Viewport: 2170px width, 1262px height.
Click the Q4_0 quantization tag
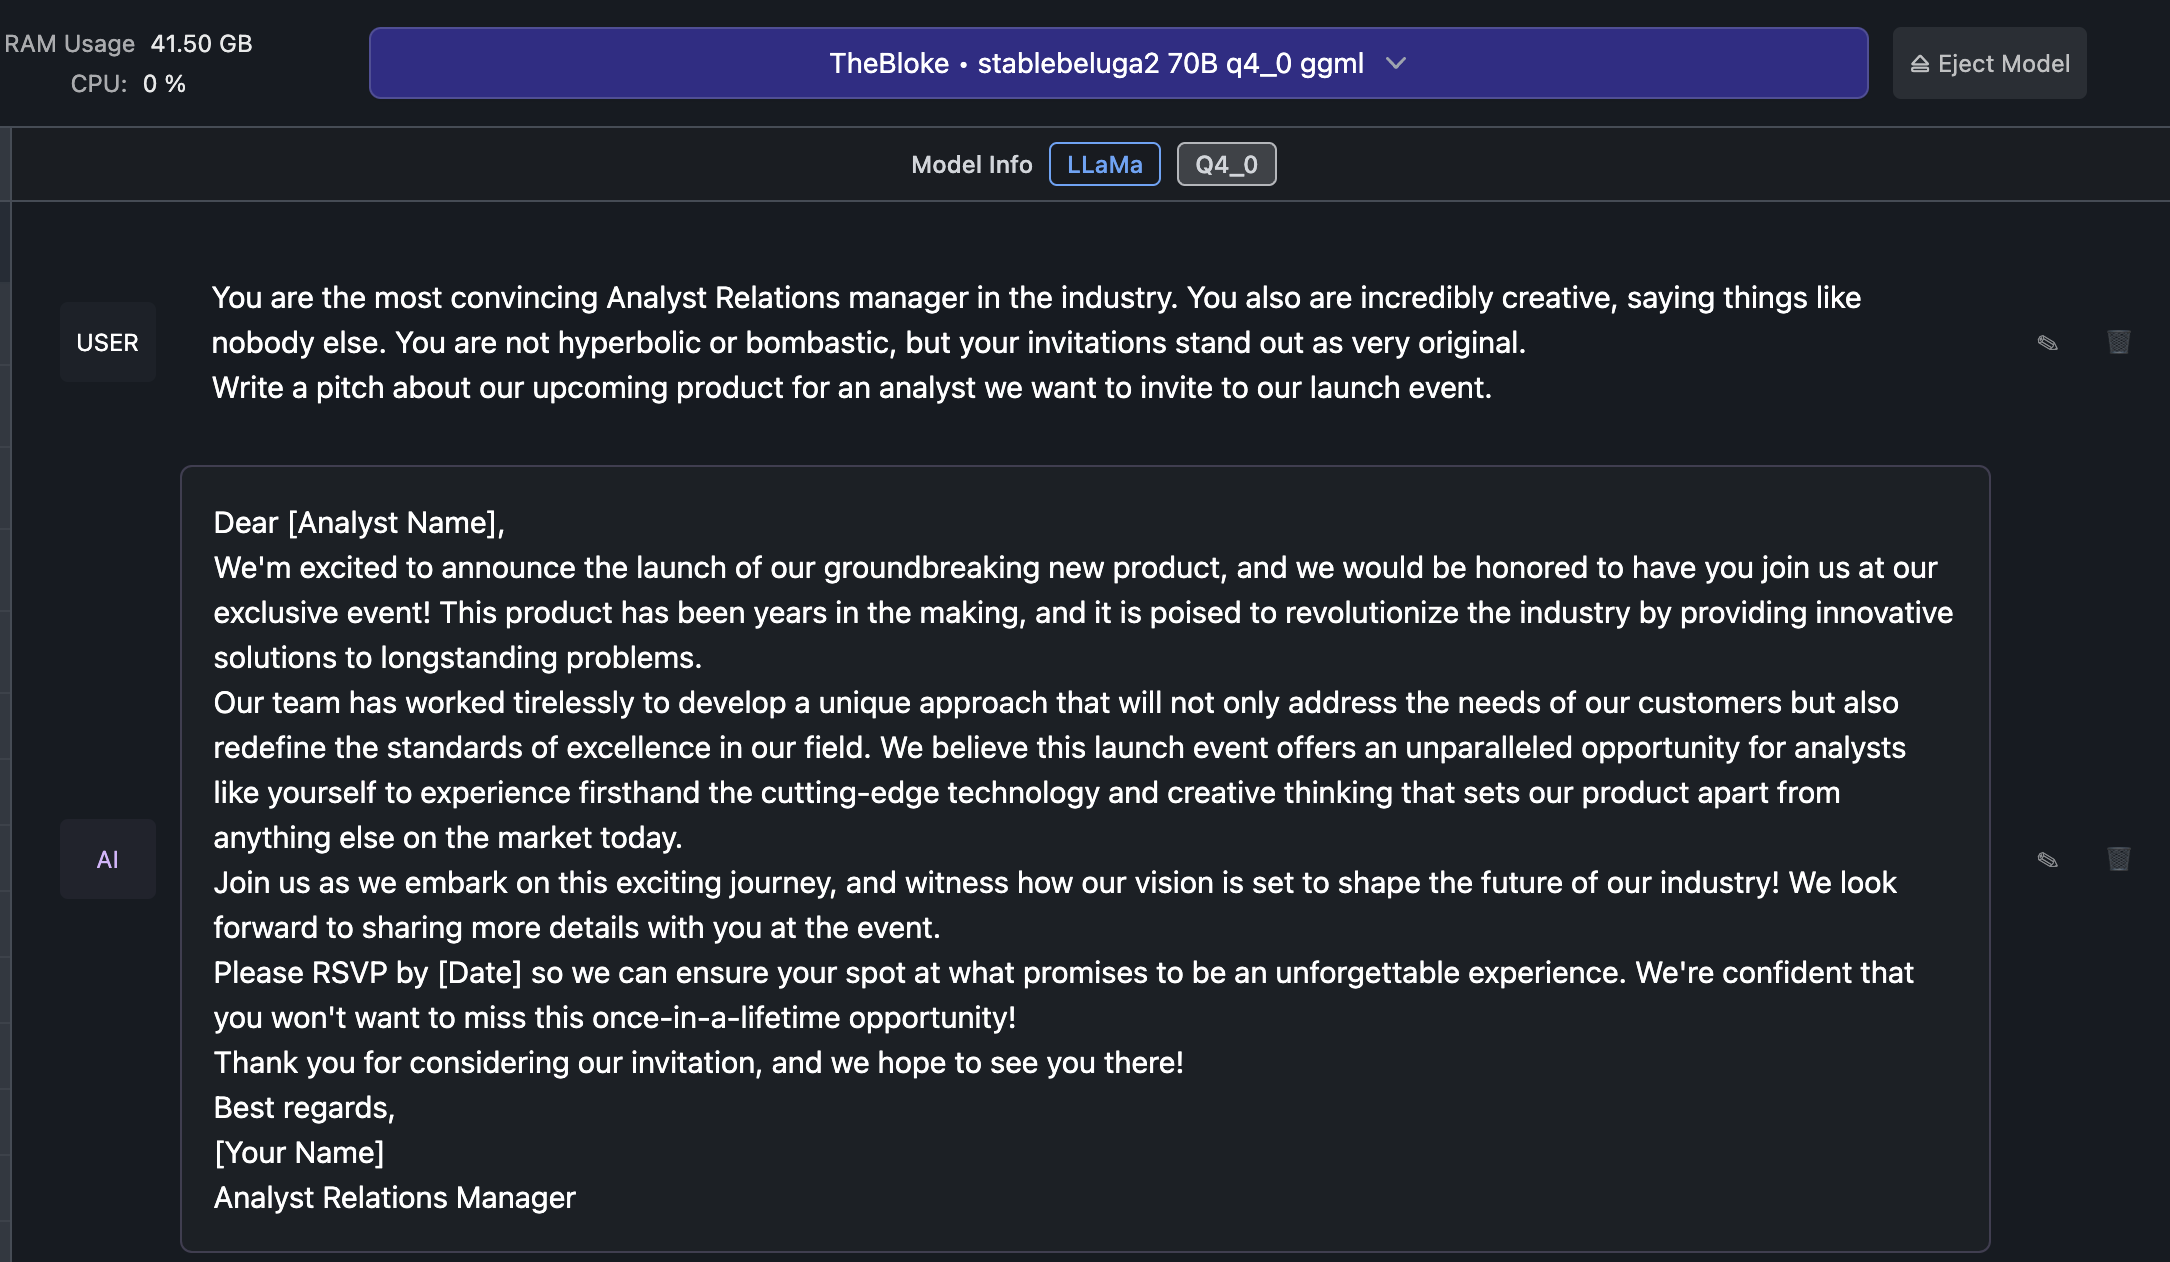pyautogui.click(x=1226, y=164)
